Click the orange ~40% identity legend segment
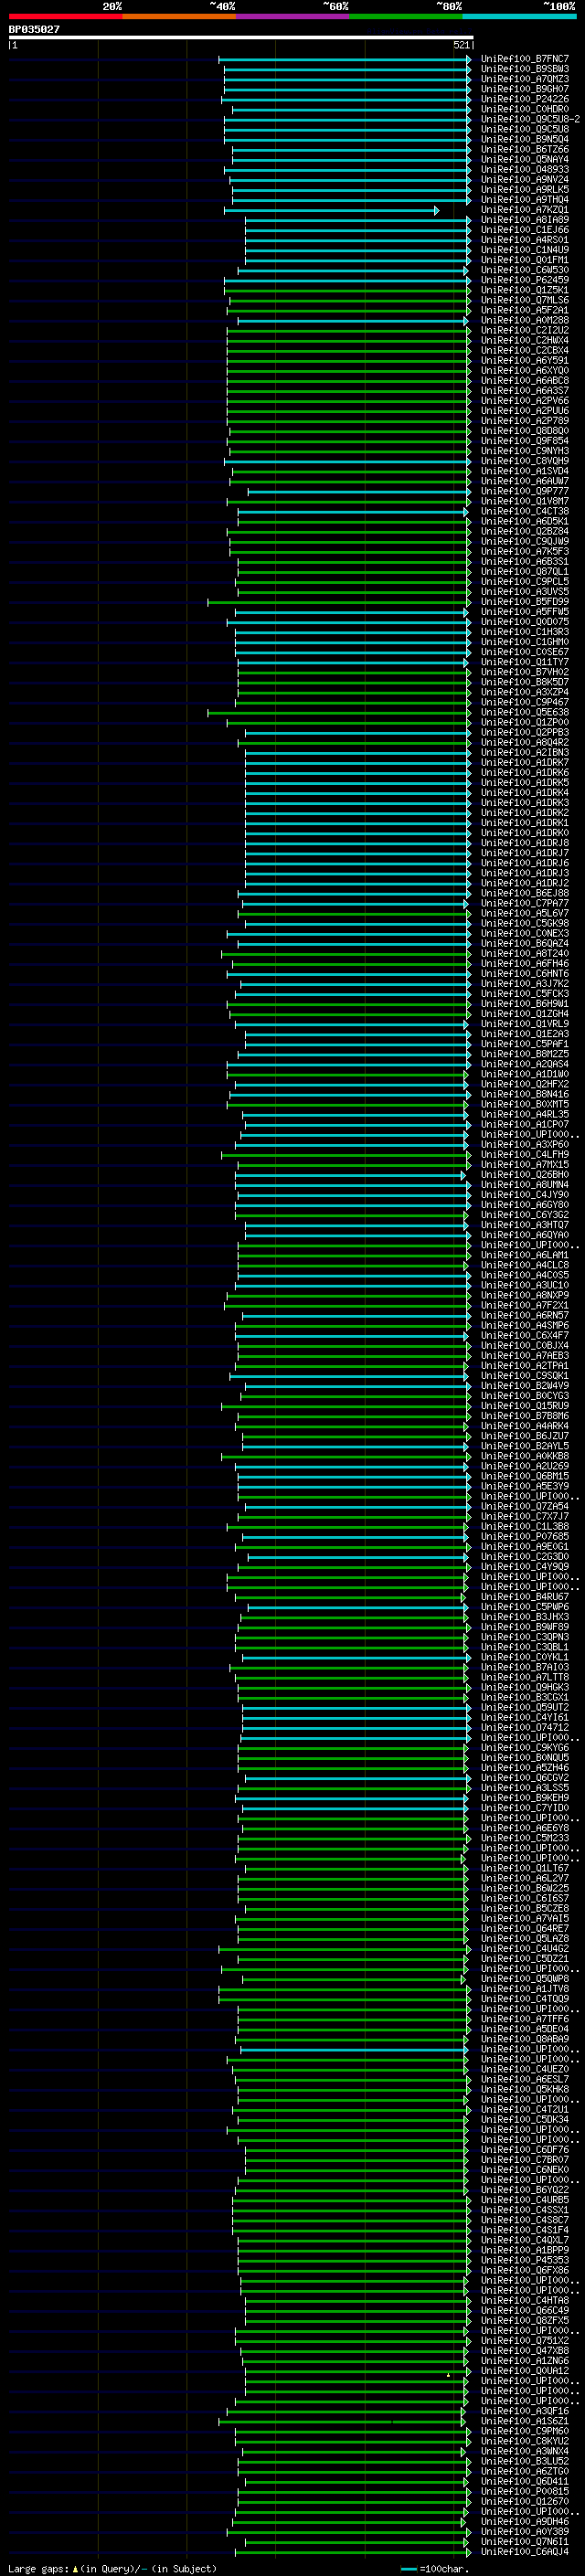 (179, 16)
